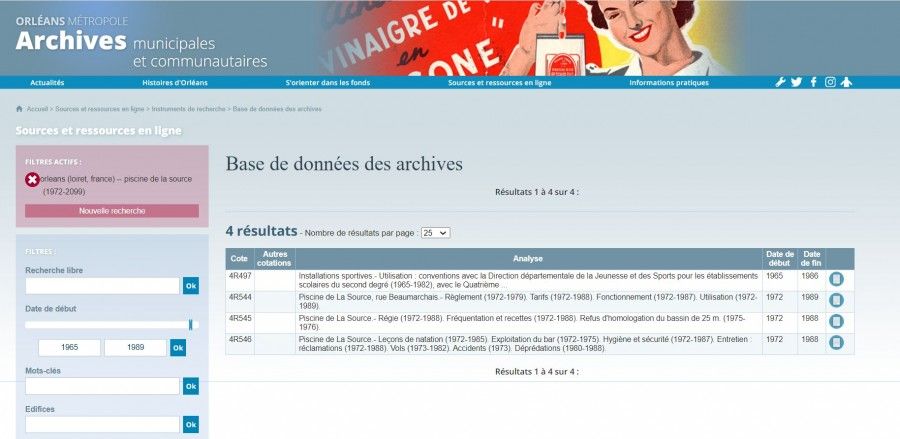This screenshot has height=439, width=900.
Task: Open the Informations pratiques menu
Action: click(x=669, y=83)
